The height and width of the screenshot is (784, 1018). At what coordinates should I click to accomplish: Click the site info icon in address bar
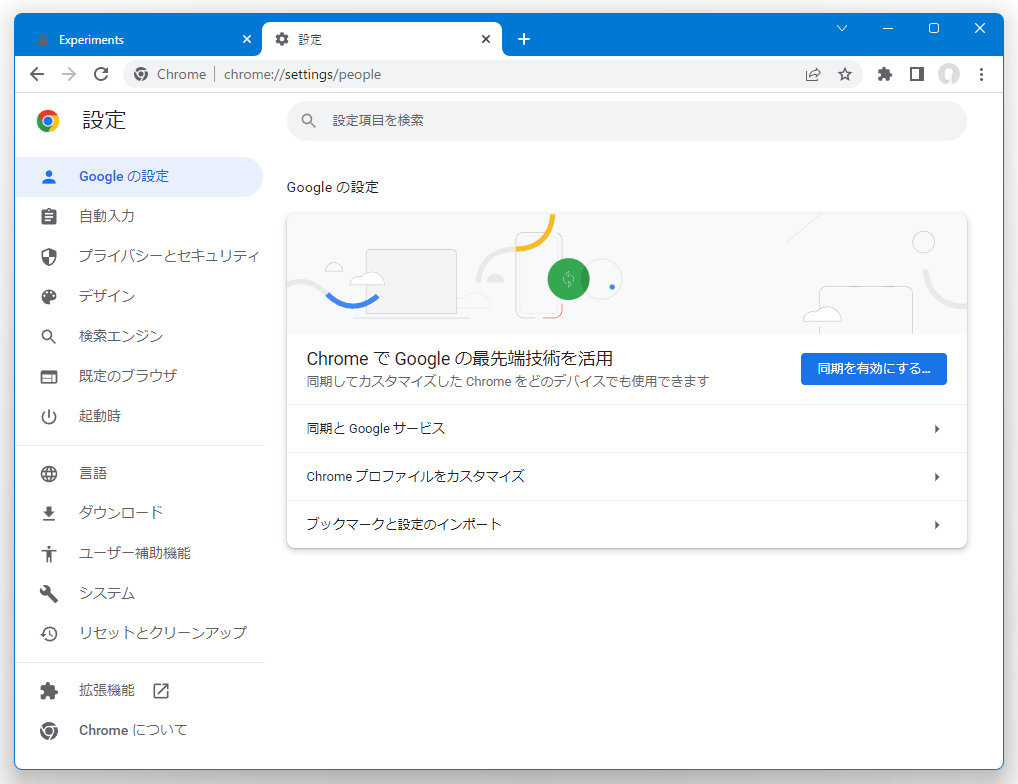pyautogui.click(x=141, y=75)
